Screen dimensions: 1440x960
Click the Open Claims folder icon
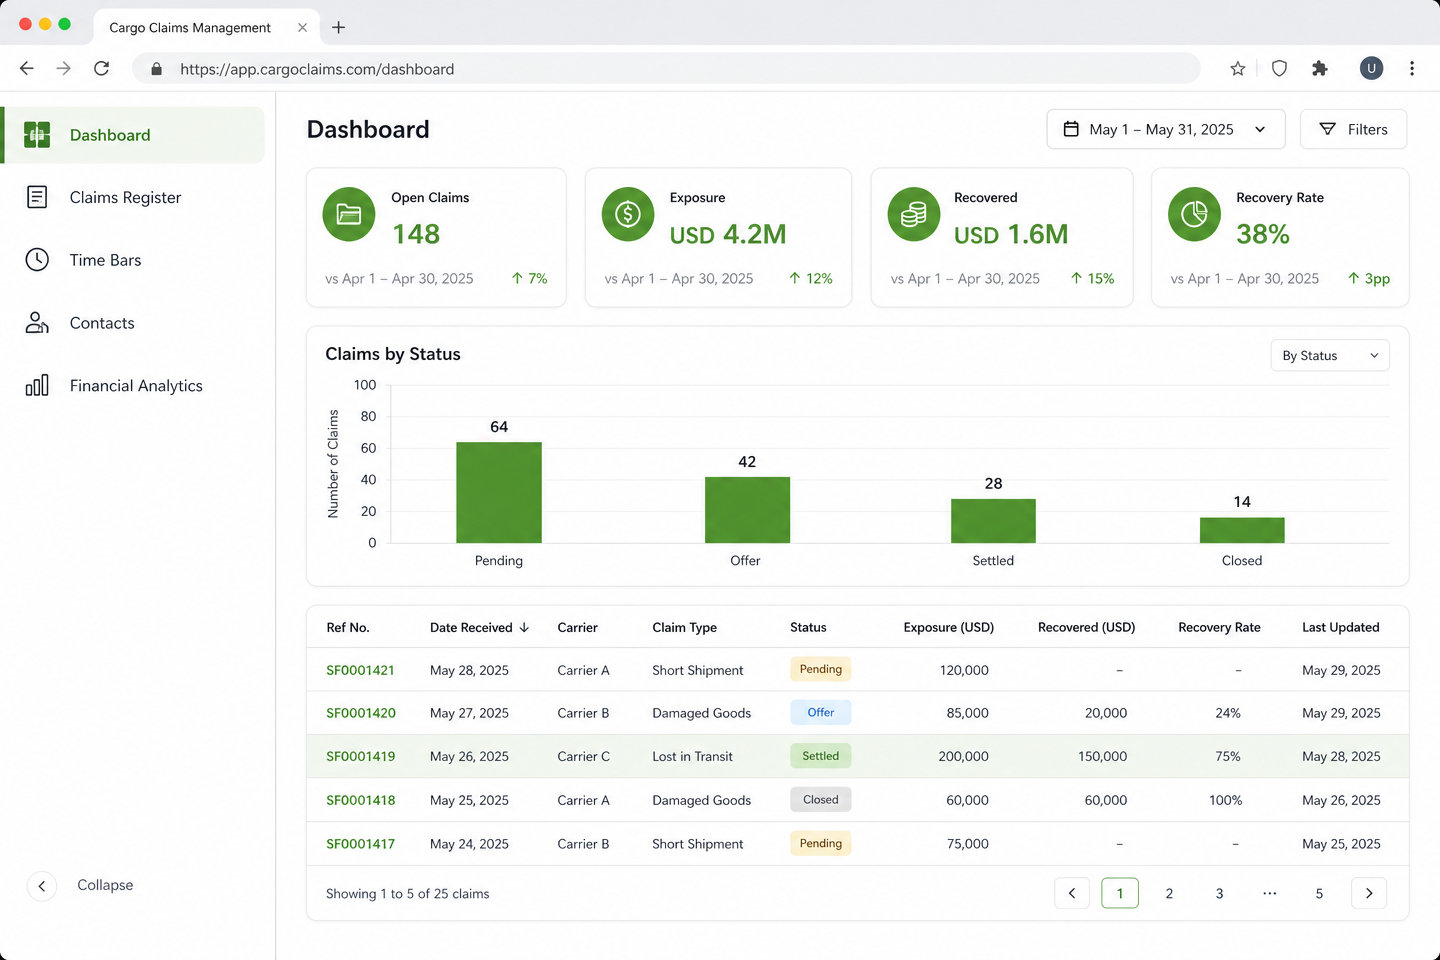point(349,214)
